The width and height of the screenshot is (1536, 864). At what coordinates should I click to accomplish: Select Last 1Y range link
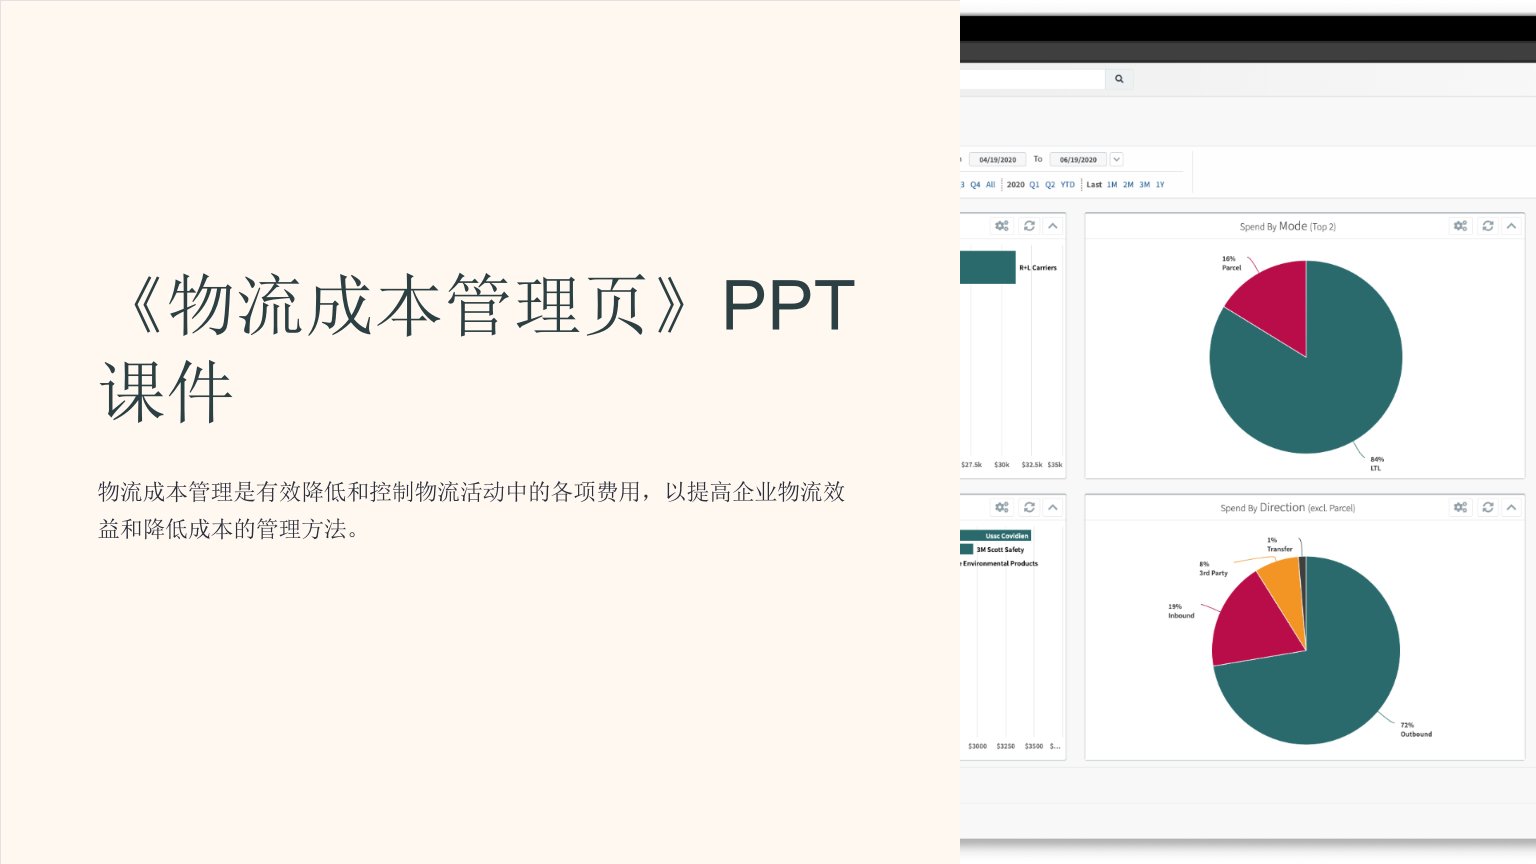coord(1160,185)
